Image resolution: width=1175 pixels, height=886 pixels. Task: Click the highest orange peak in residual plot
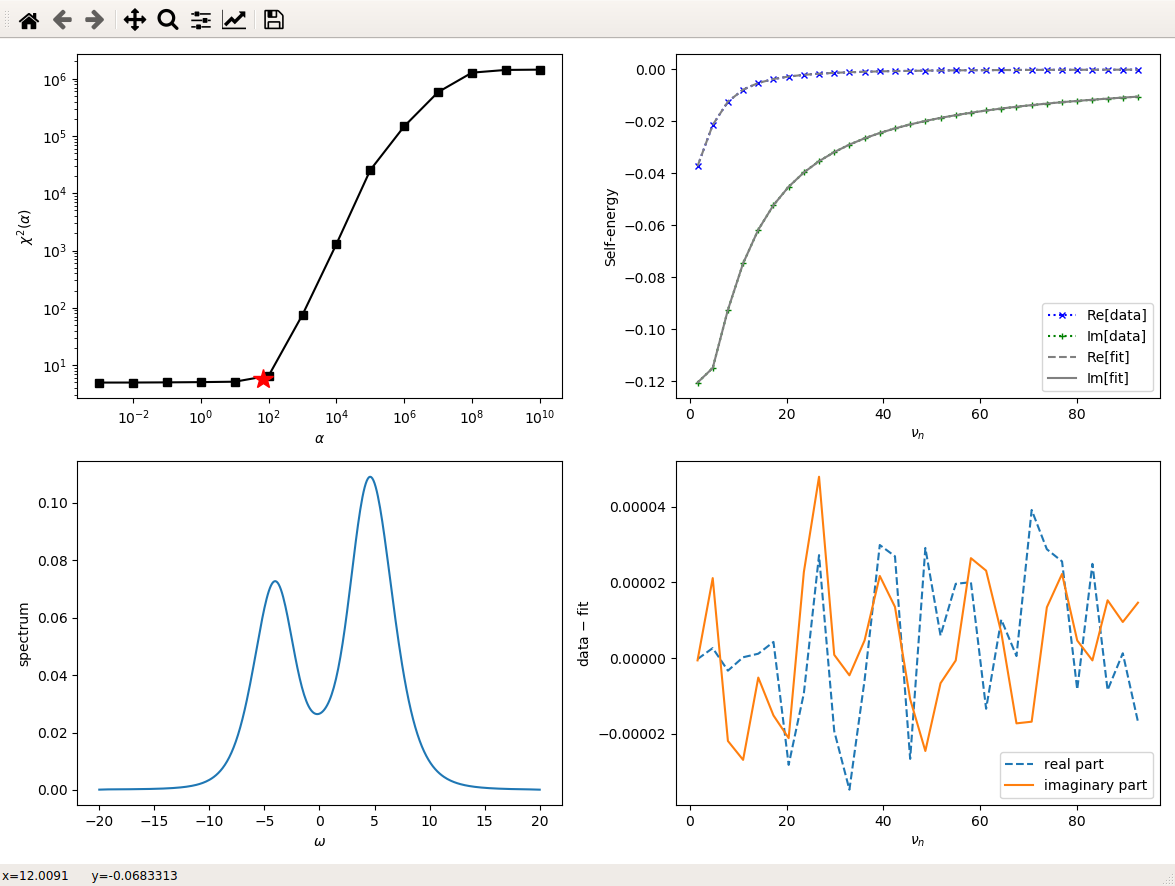click(819, 477)
